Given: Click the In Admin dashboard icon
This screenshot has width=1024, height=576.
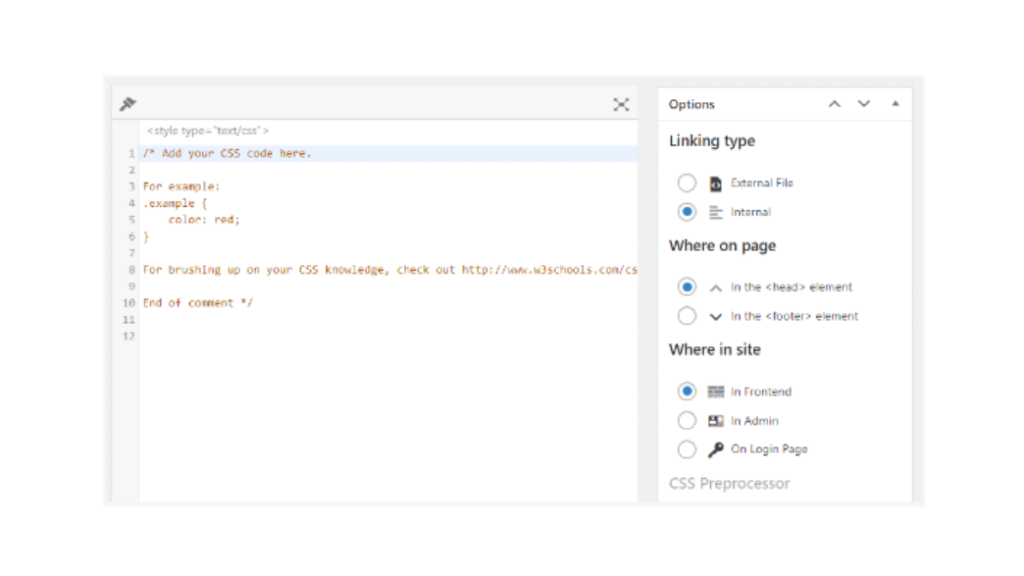Looking at the screenshot, I should click(716, 421).
